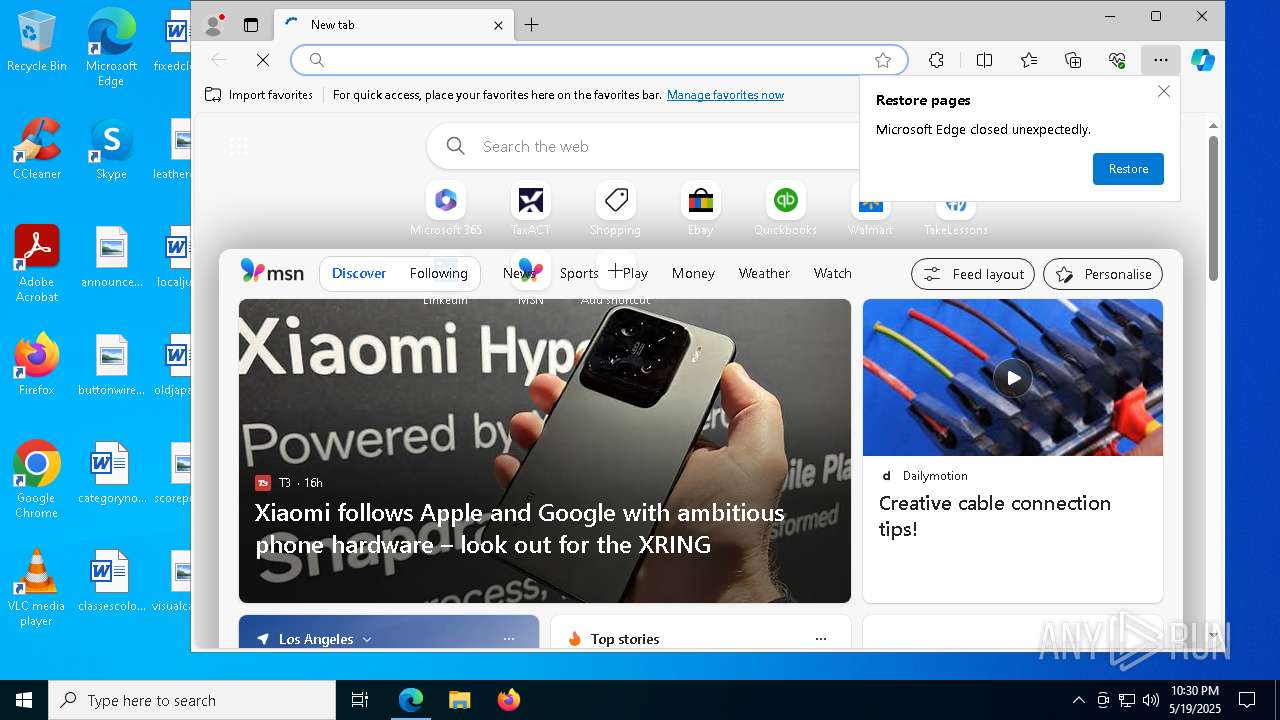
Task: Expand the Los Angeles location dropdown
Action: point(367,639)
